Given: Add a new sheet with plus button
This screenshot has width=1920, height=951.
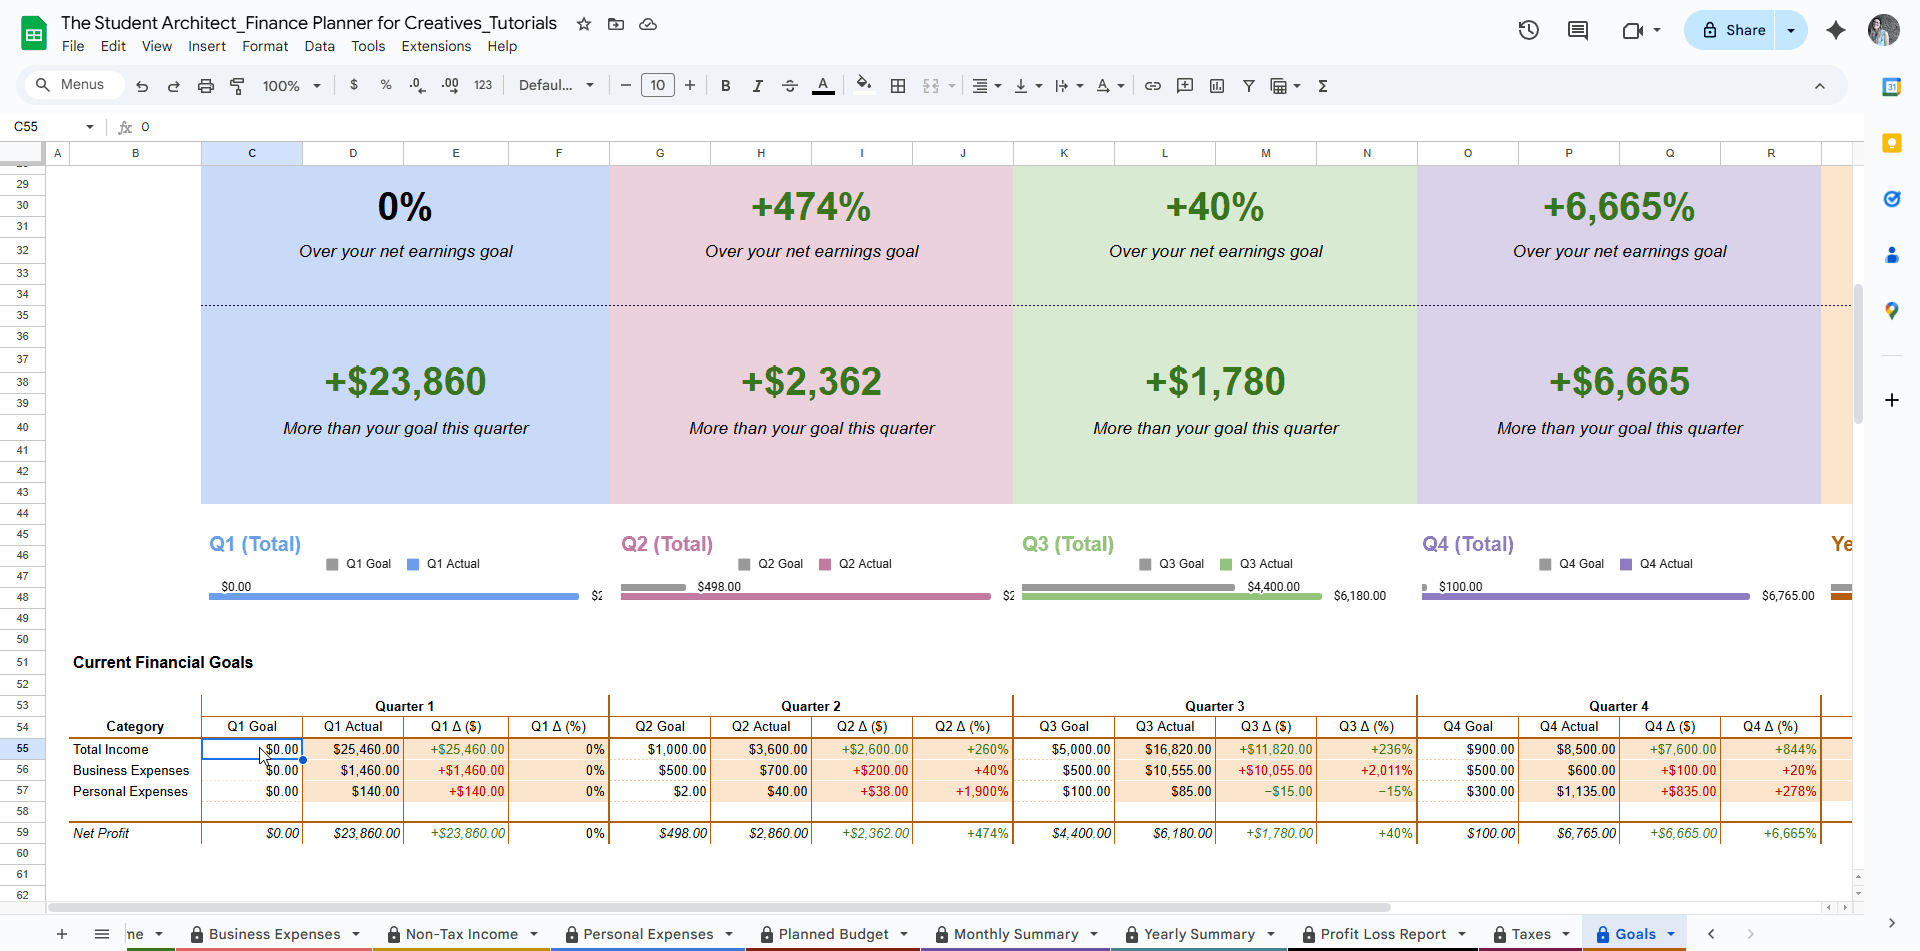Looking at the screenshot, I should coord(62,934).
